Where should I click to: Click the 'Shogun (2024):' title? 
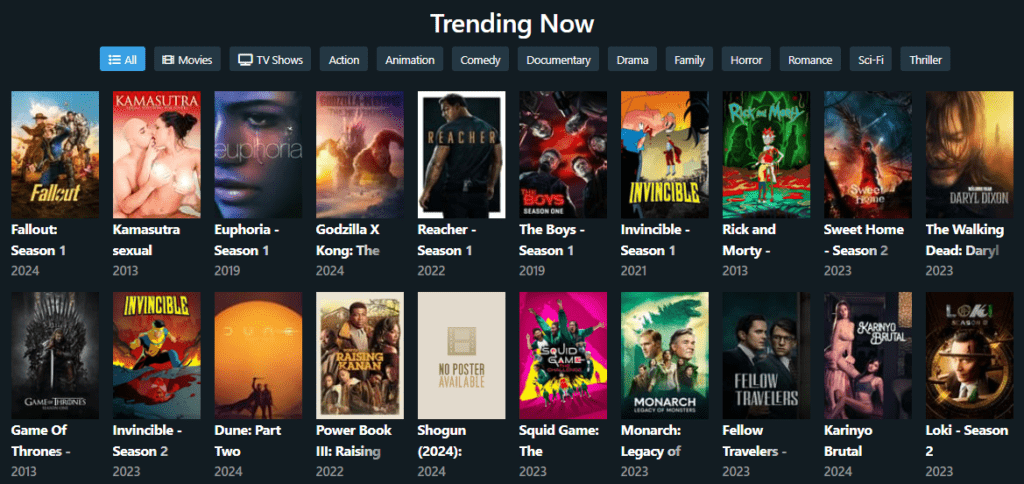[443, 441]
